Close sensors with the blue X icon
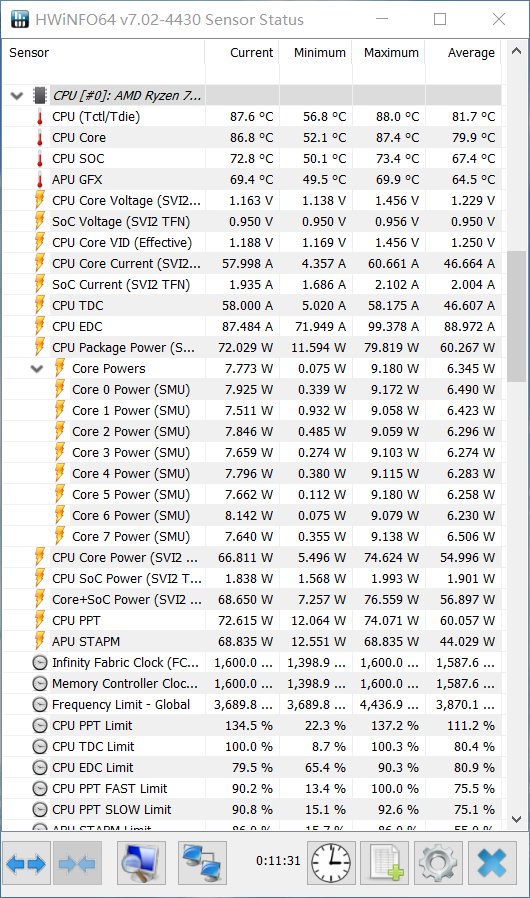 tap(492, 862)
